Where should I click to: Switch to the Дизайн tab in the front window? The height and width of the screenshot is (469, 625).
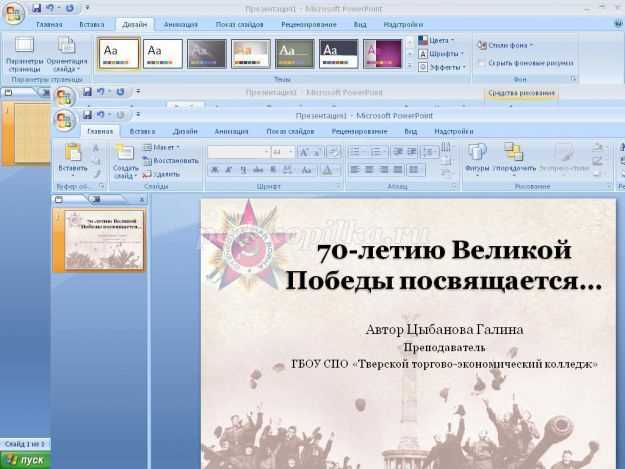point(185,131)
